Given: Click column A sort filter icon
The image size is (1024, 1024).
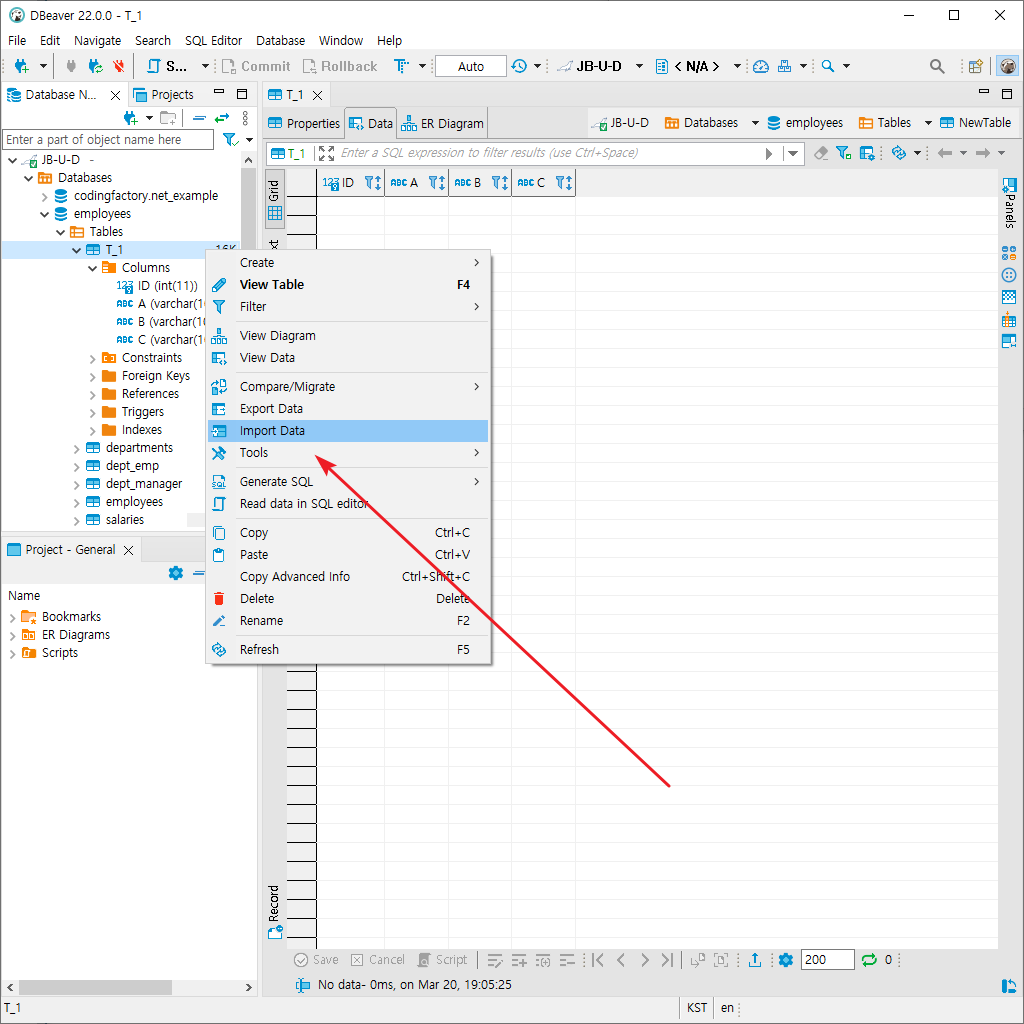Looking at the screenshot, I should click(x=436, y=183).
